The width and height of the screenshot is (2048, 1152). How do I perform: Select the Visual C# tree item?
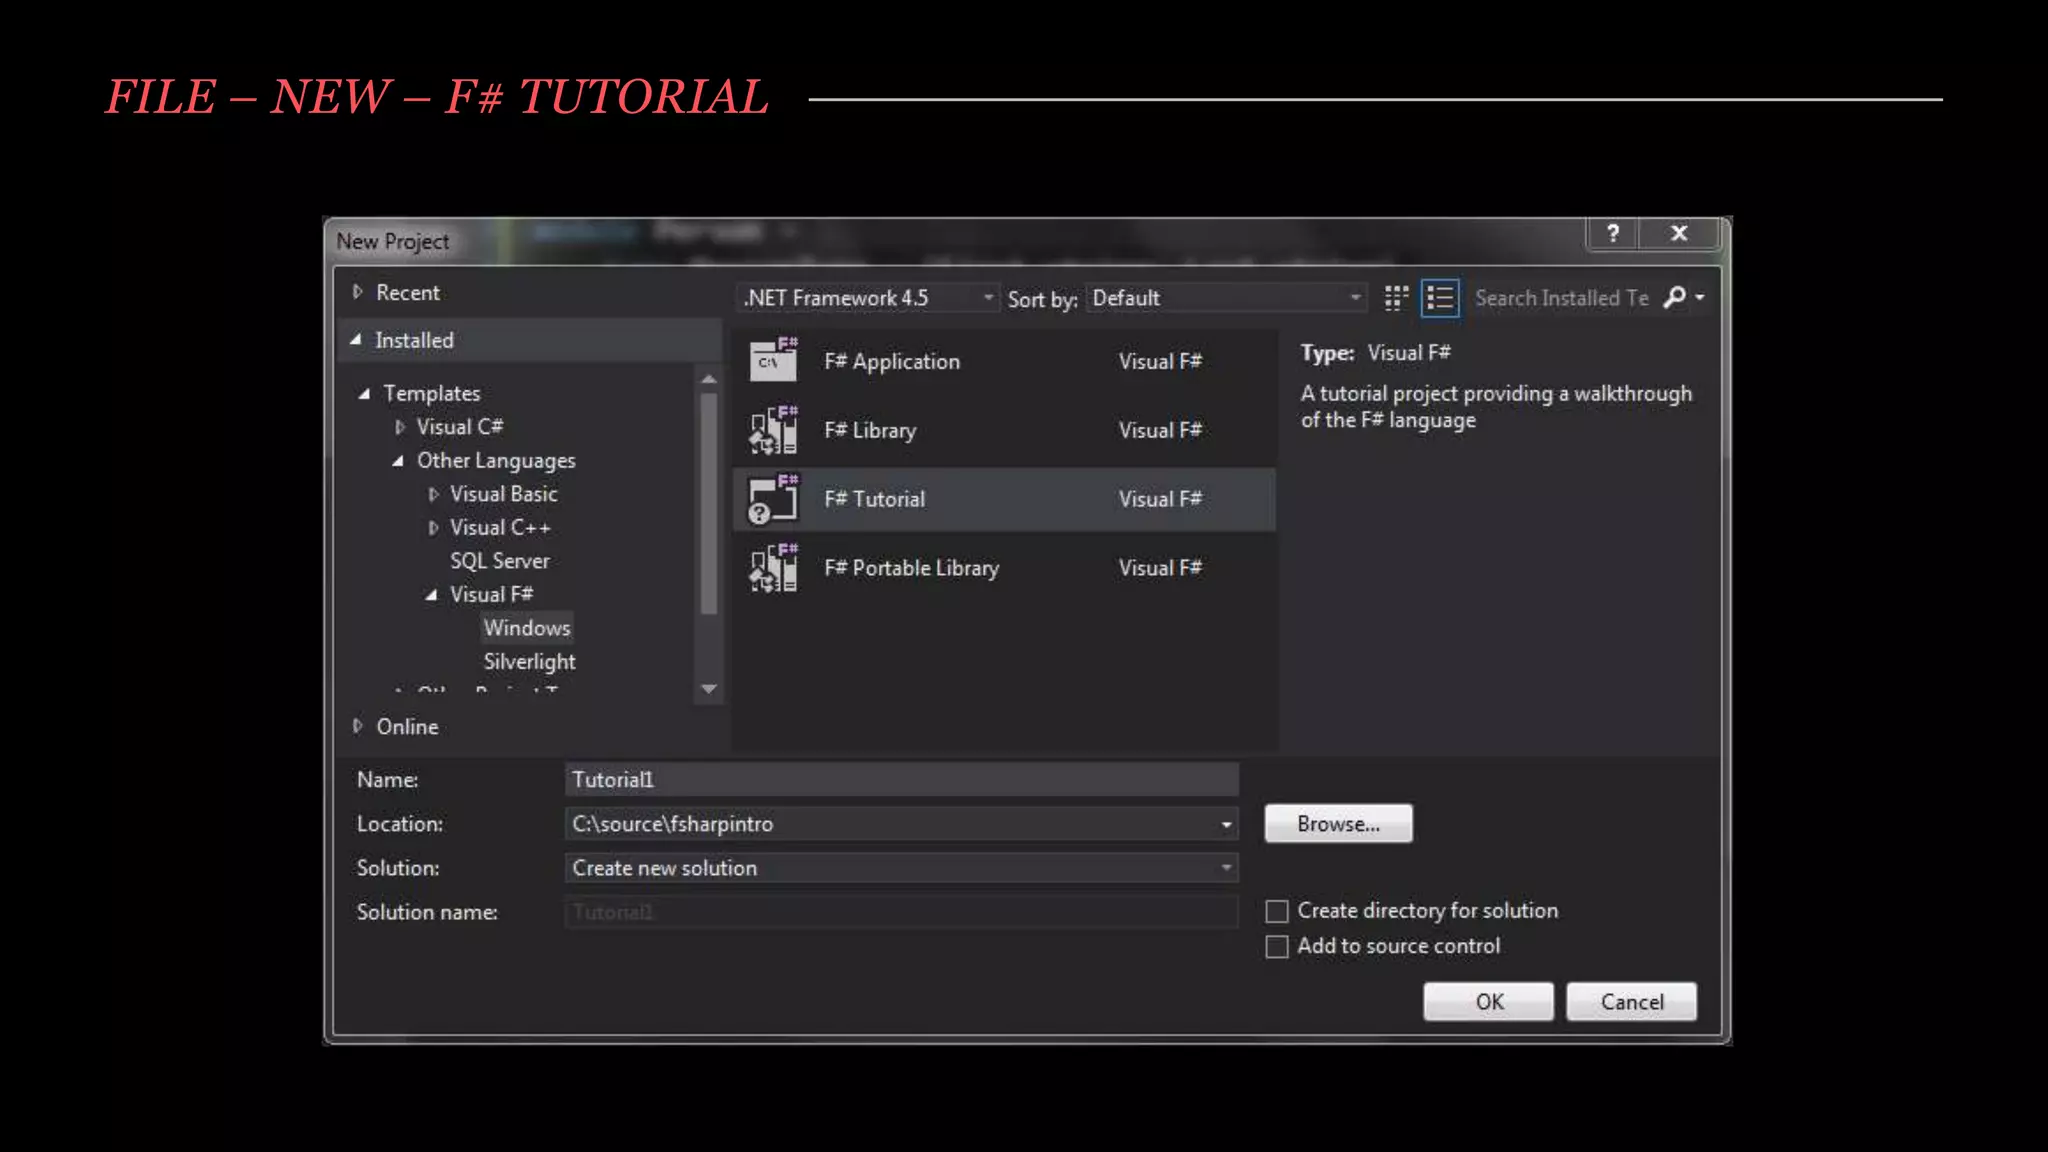point(459,427)
